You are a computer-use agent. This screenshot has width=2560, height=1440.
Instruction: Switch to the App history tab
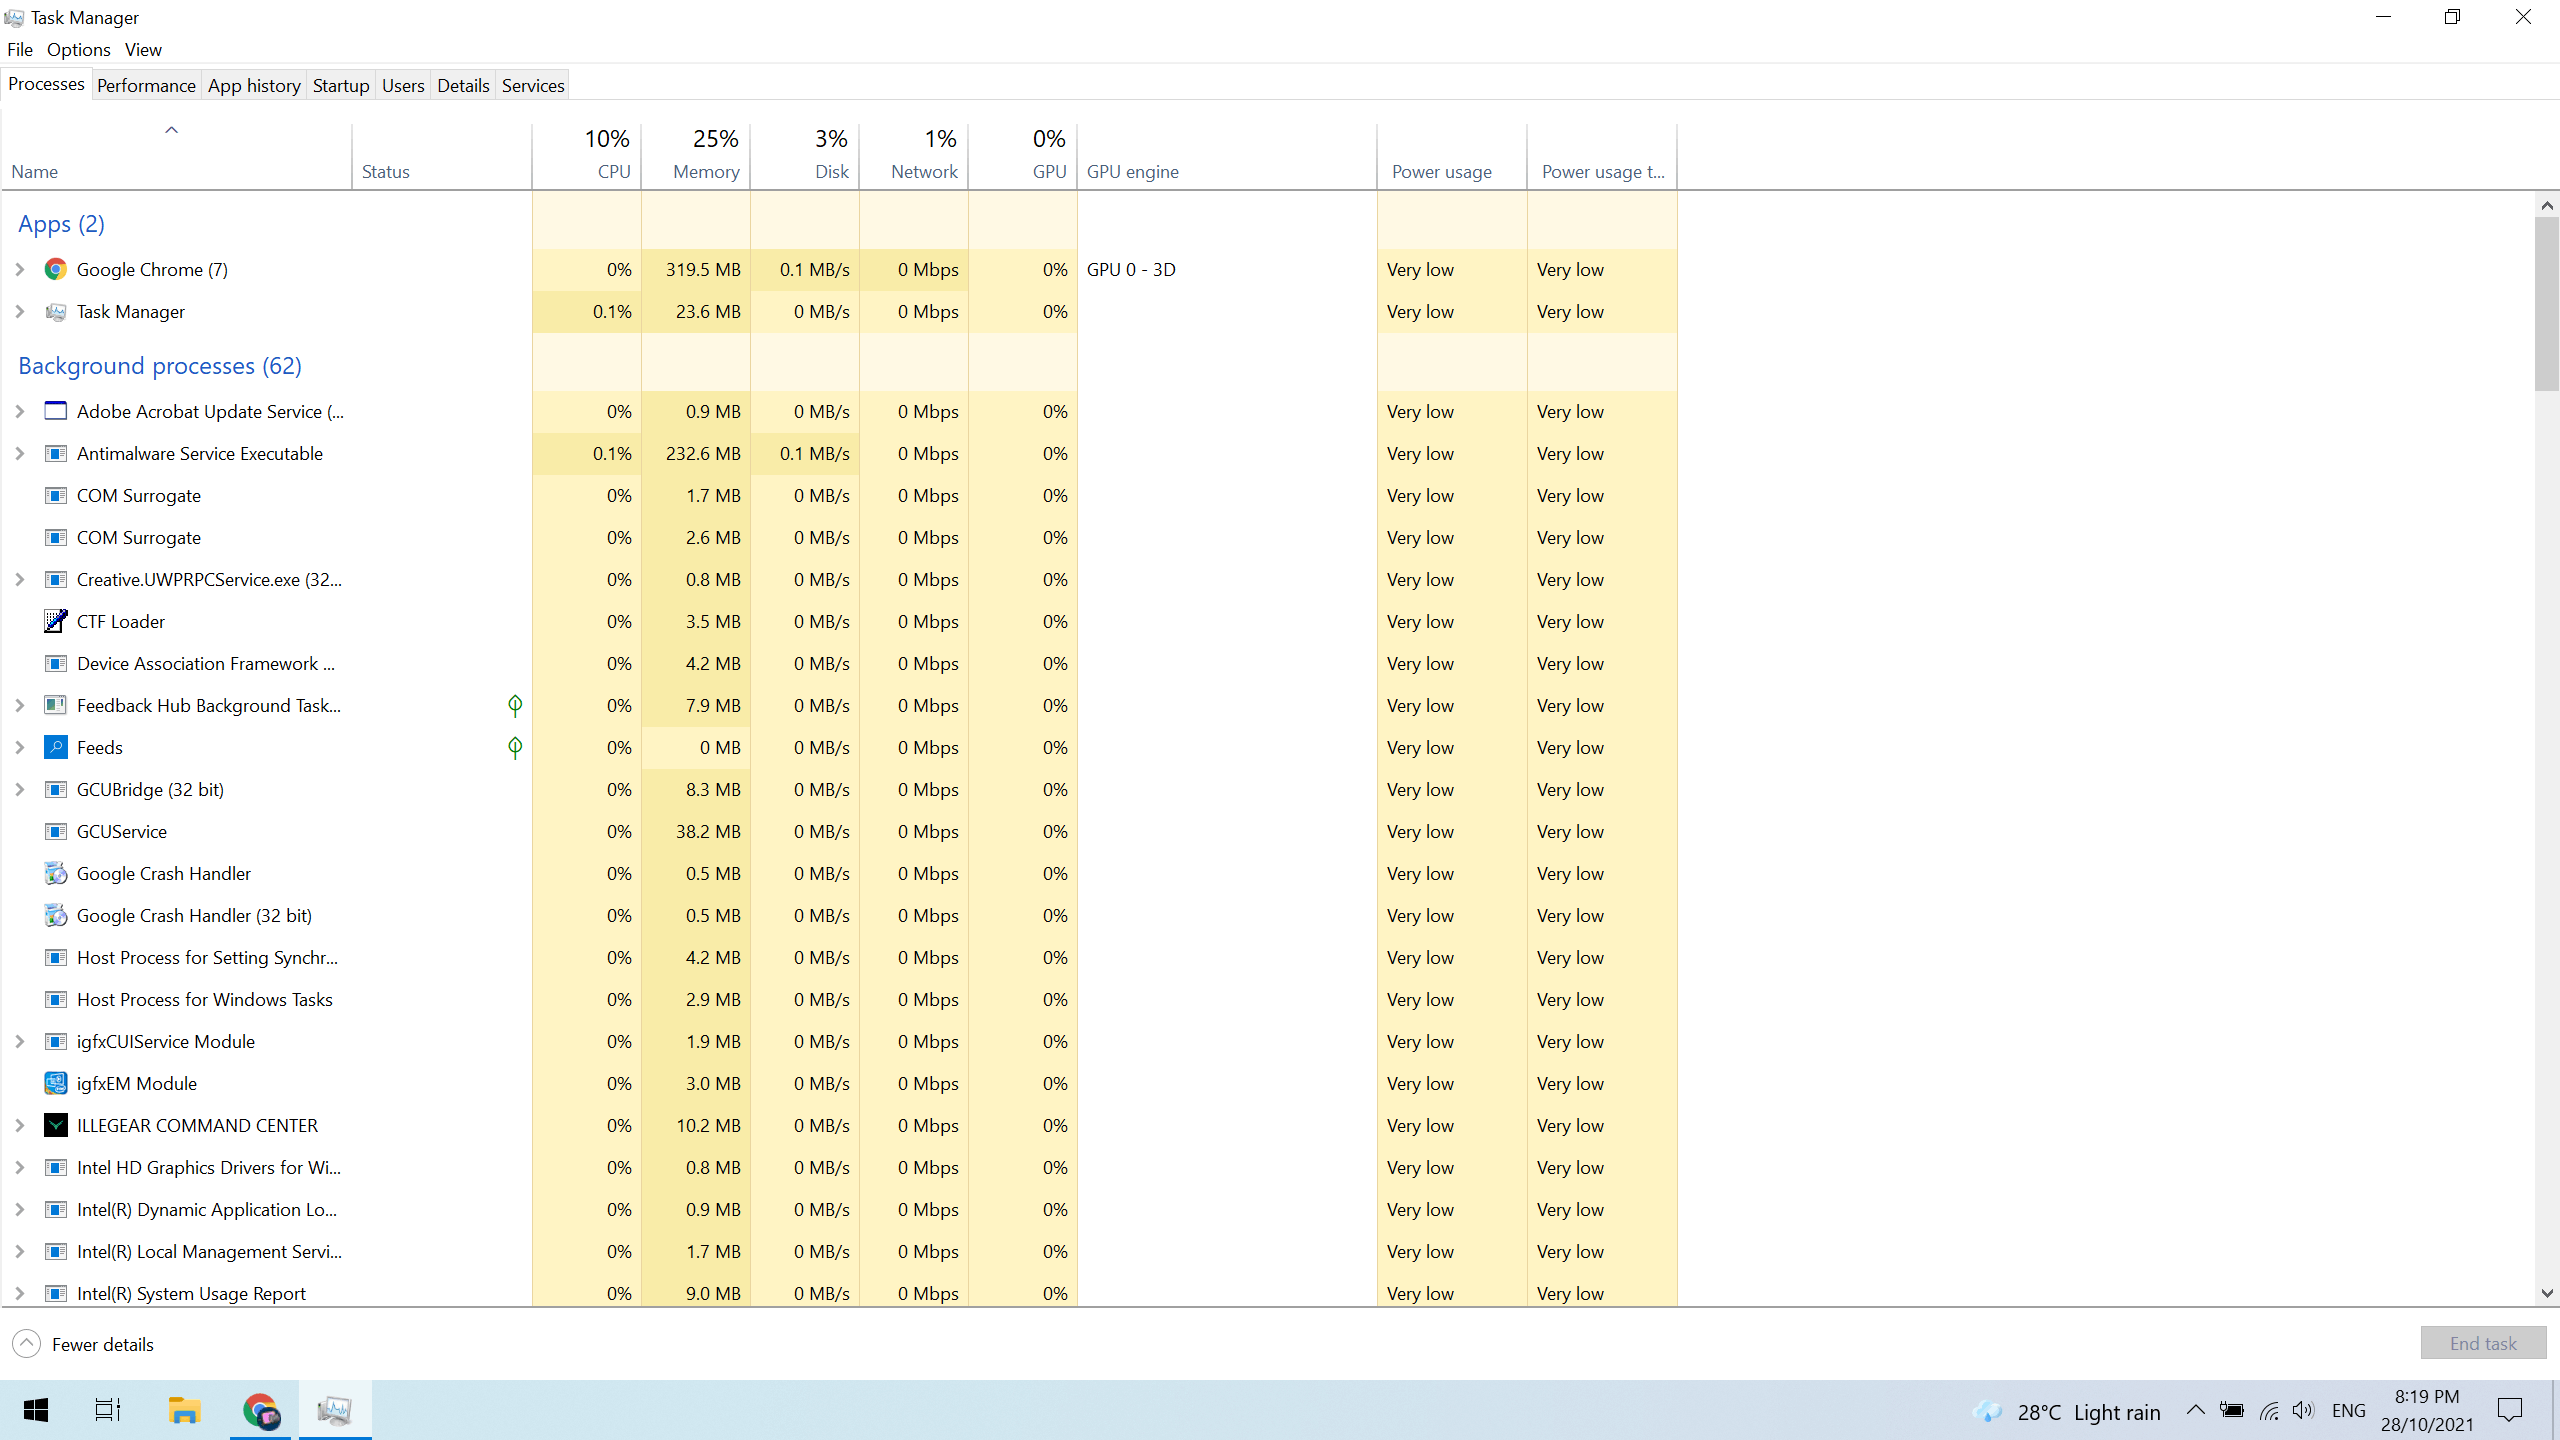click(x=254, y=85)
